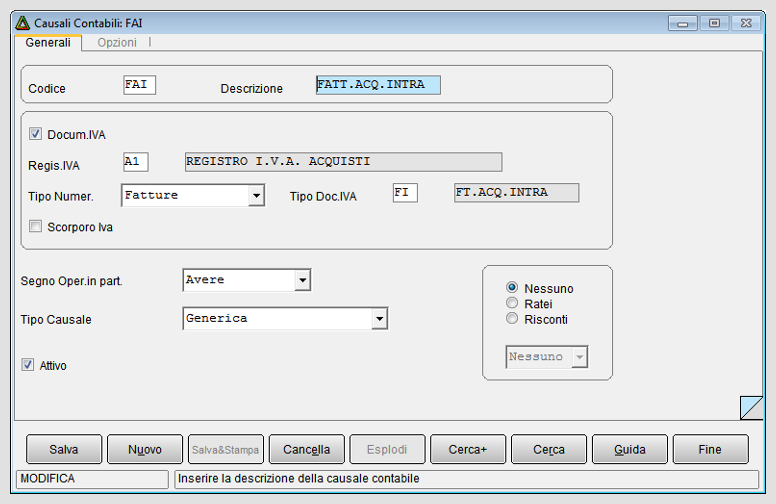
Task: Click the Cerca button
Action: click(549, 449)
